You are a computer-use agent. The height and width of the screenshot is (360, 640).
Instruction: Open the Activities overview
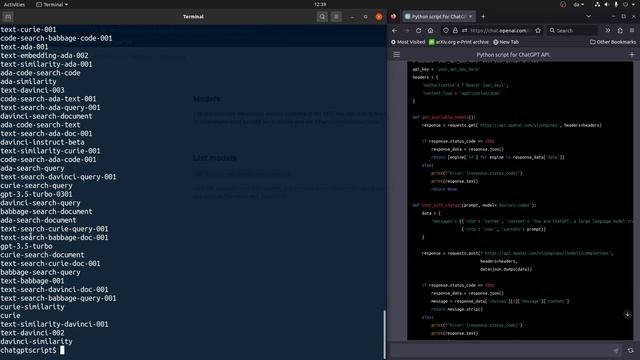click(14, 4)
